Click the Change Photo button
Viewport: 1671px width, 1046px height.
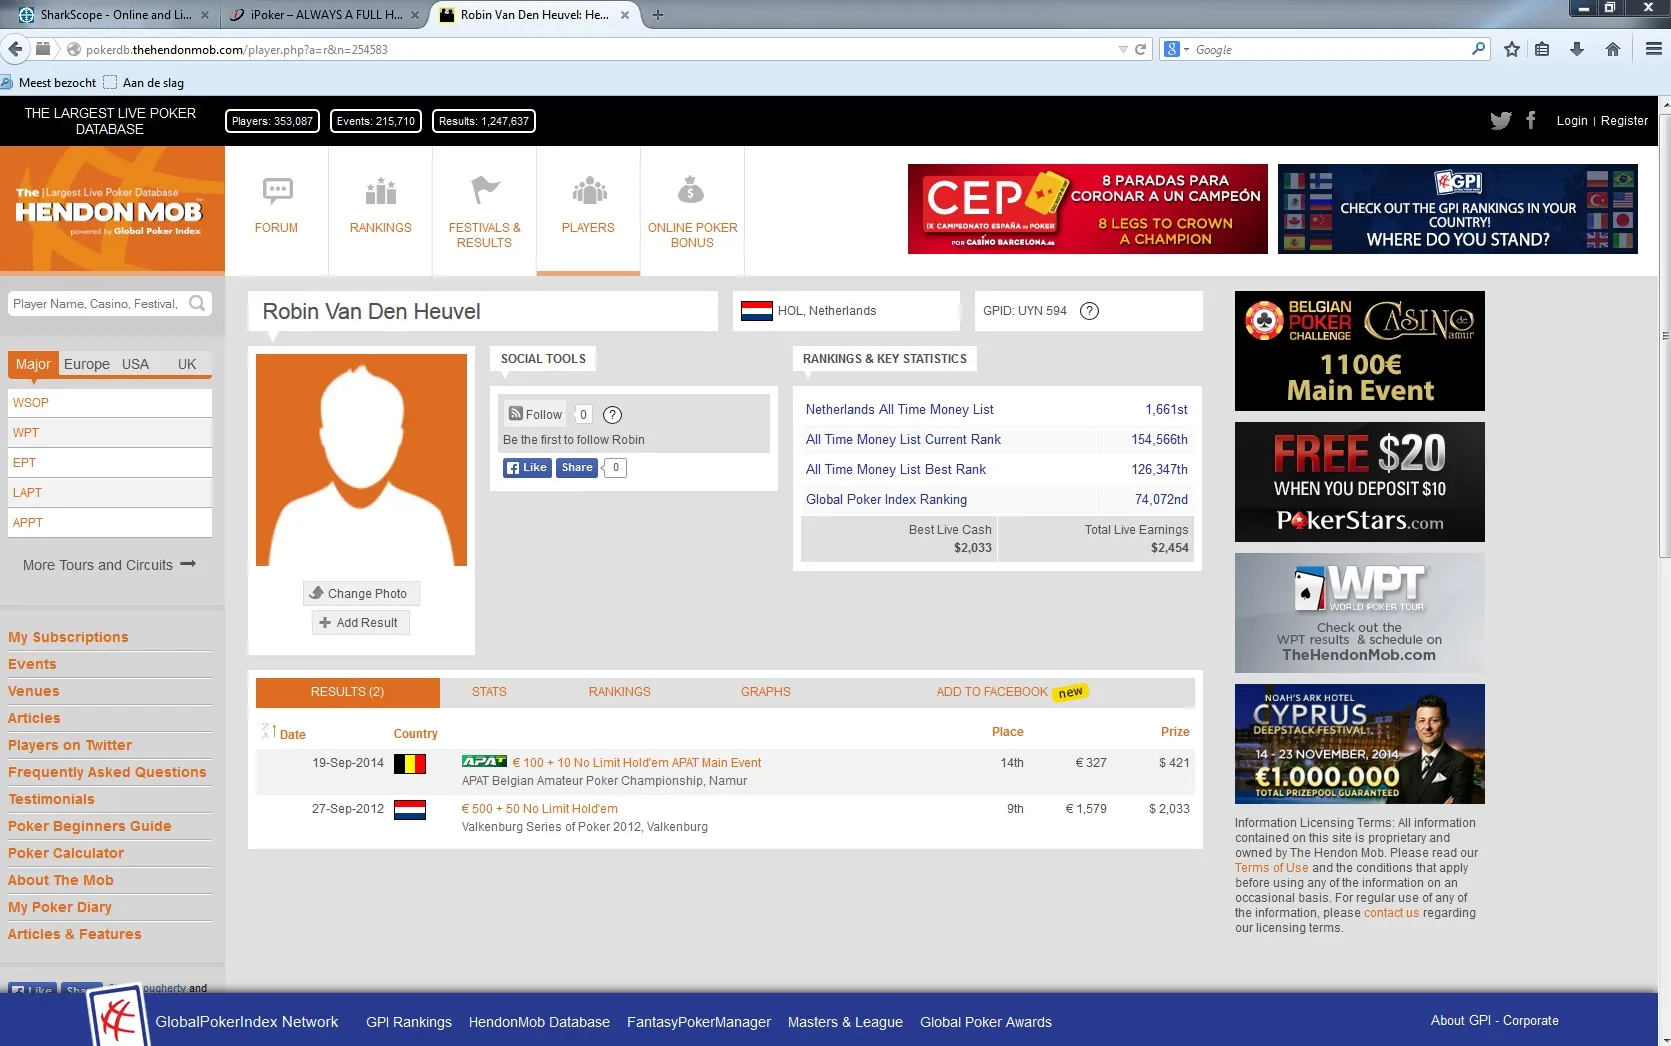click(361, 593)
